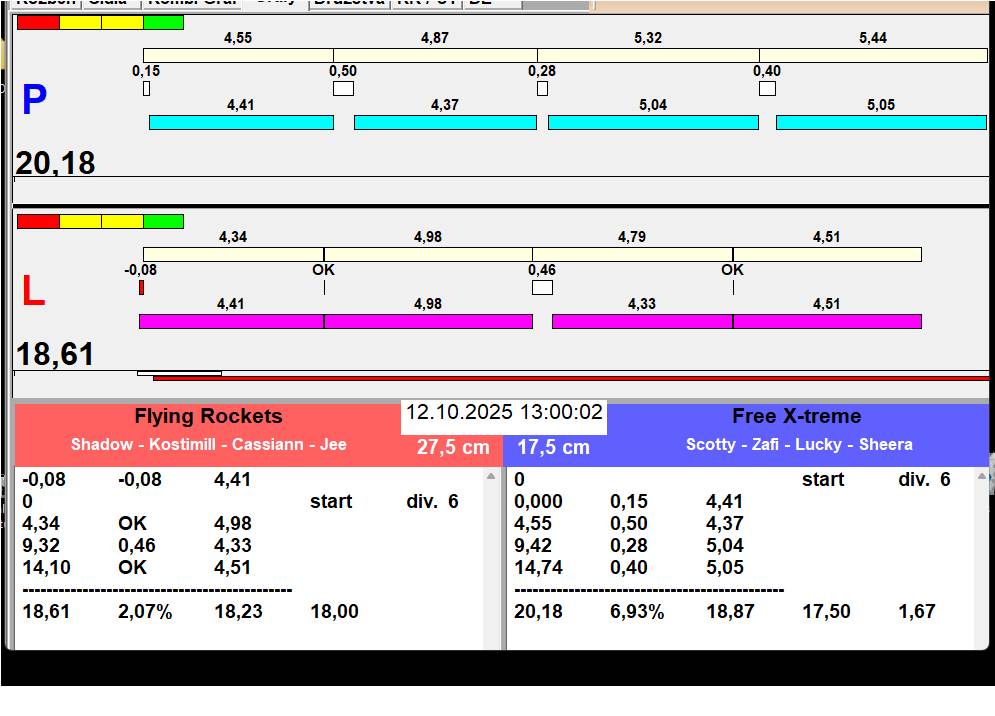This screenshot has height=716, width=995.
Task: Click the 6,93% value in Free X-treme summary
Action: click(x=637, y=612)
